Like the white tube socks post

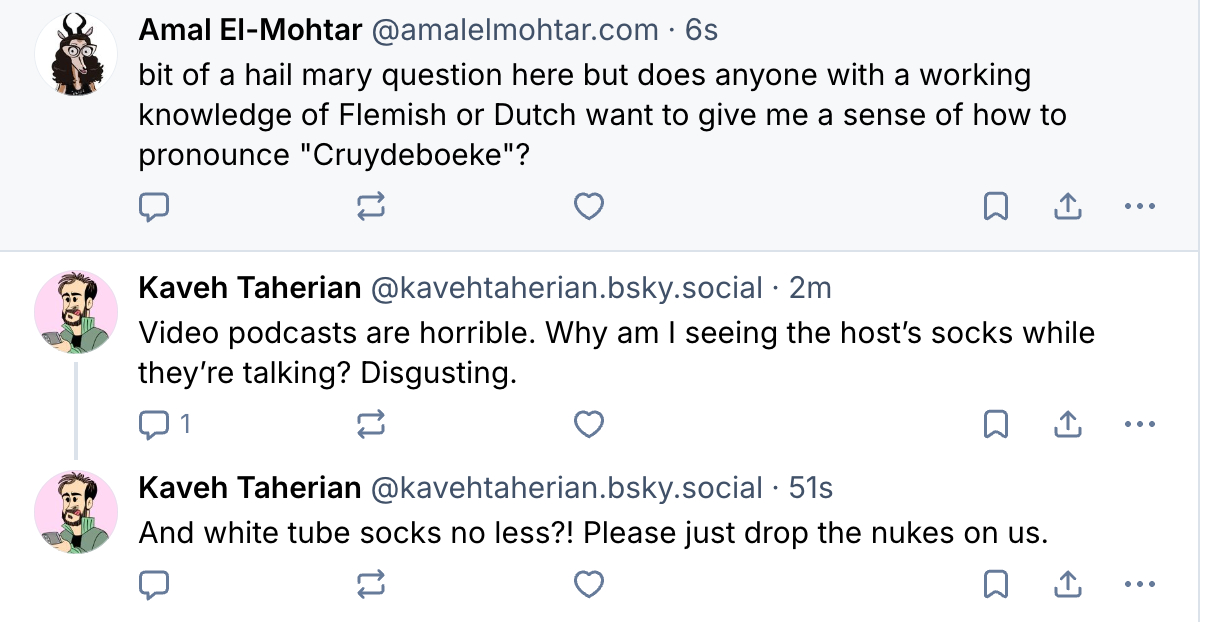tap(589, 583)
